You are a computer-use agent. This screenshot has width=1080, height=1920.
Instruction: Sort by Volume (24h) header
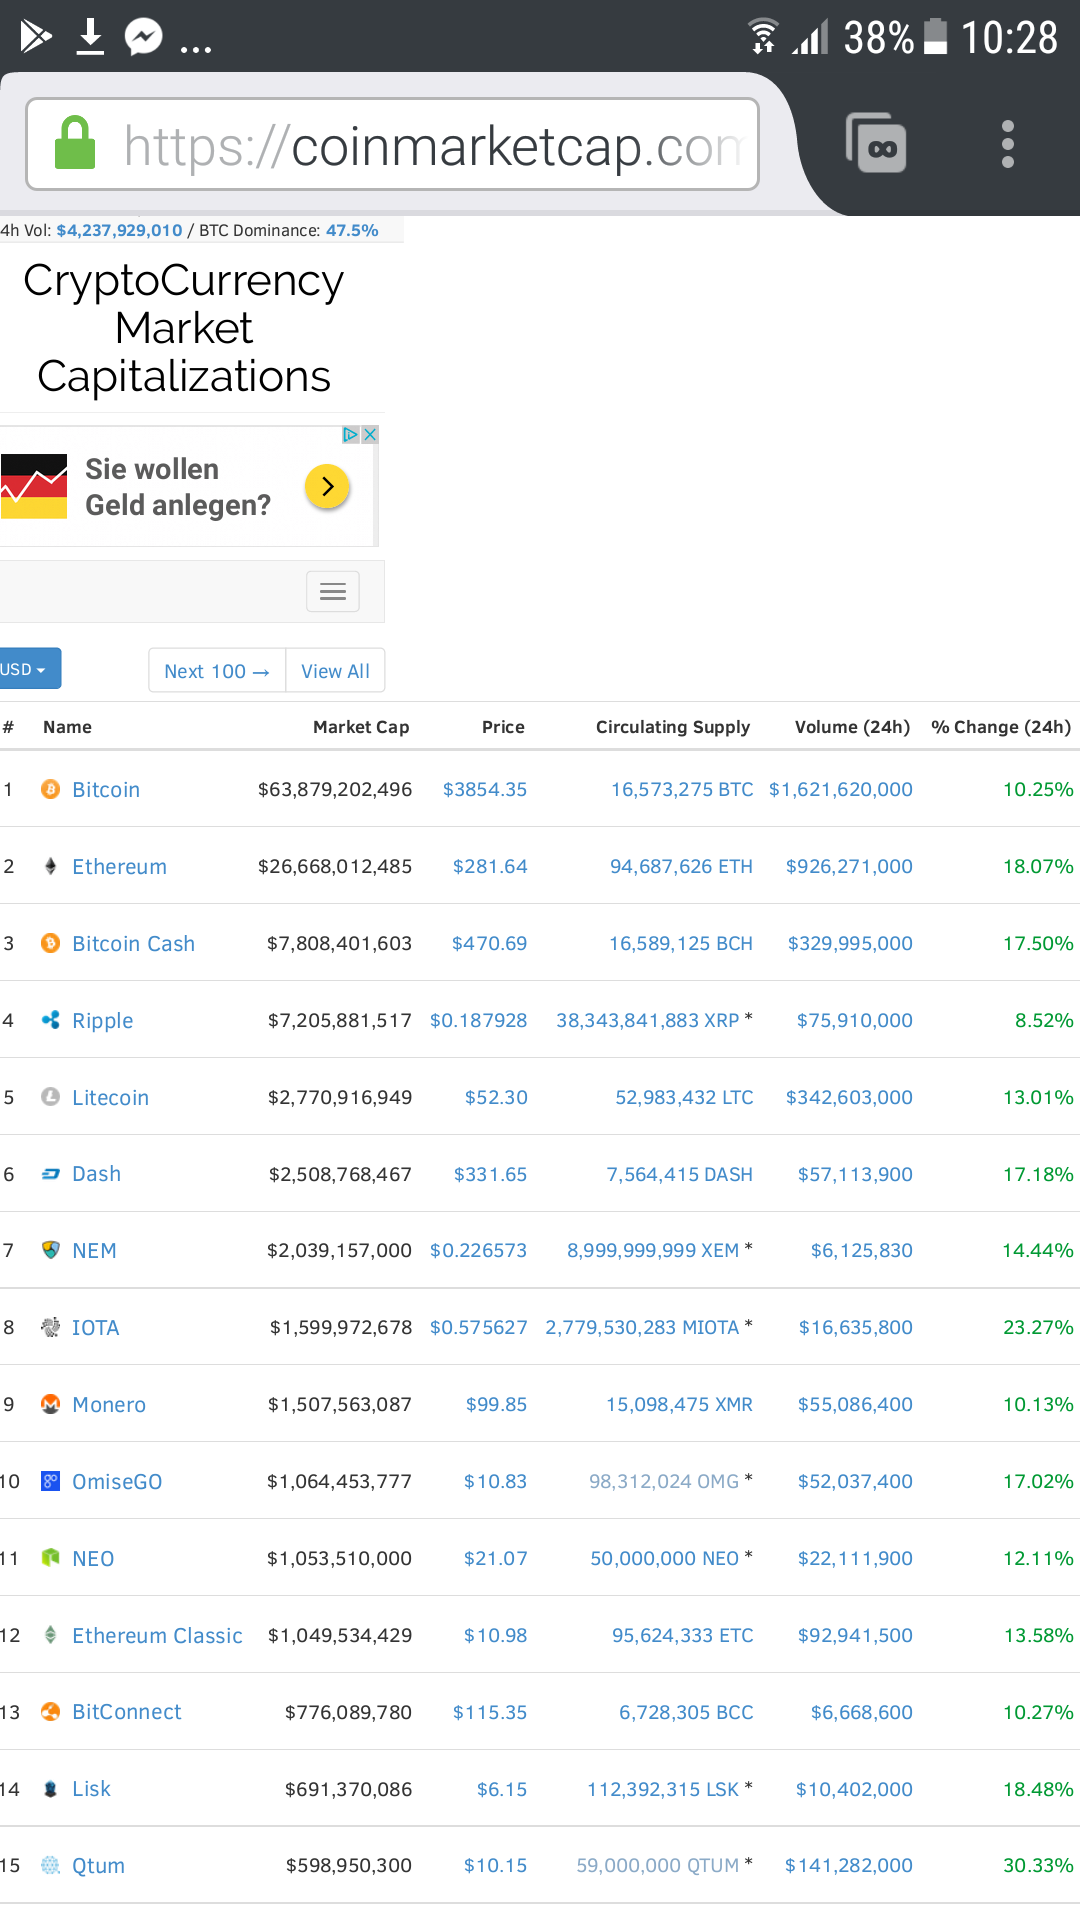pos(852,727)
